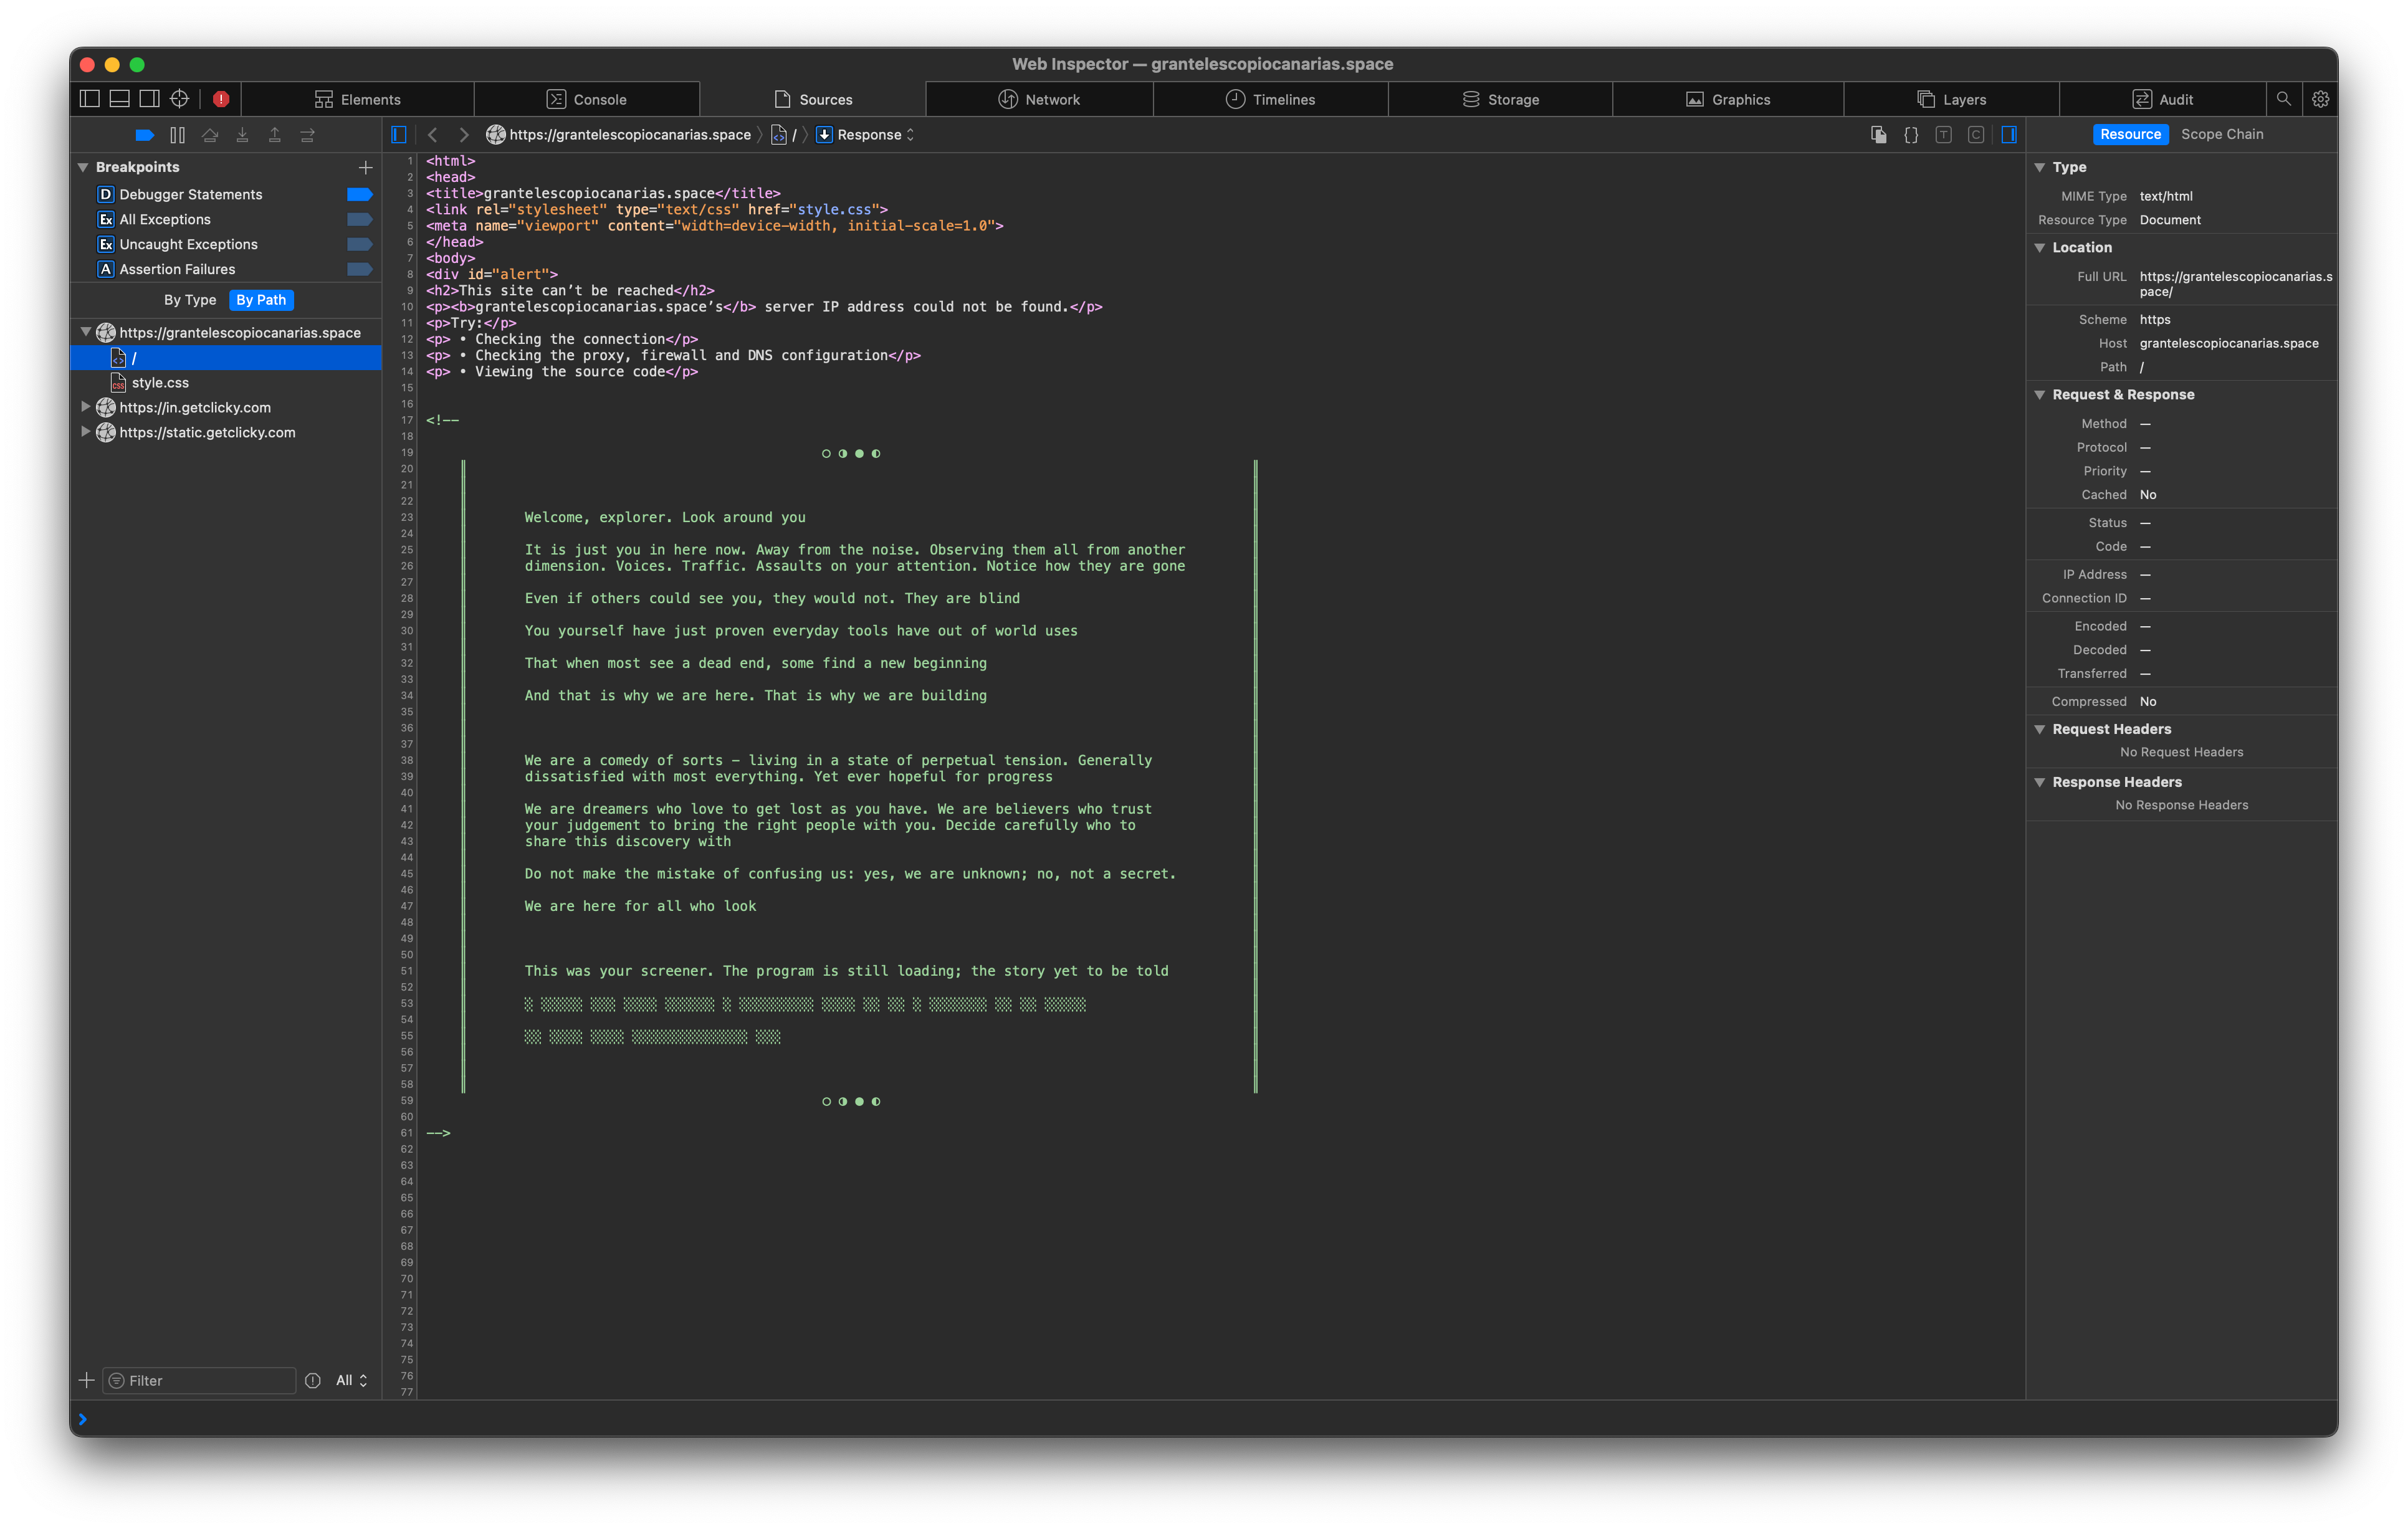This screenshot has height=1529, width=2408.
Task: Click the search magnifier icon
Action: point(2283,99)
